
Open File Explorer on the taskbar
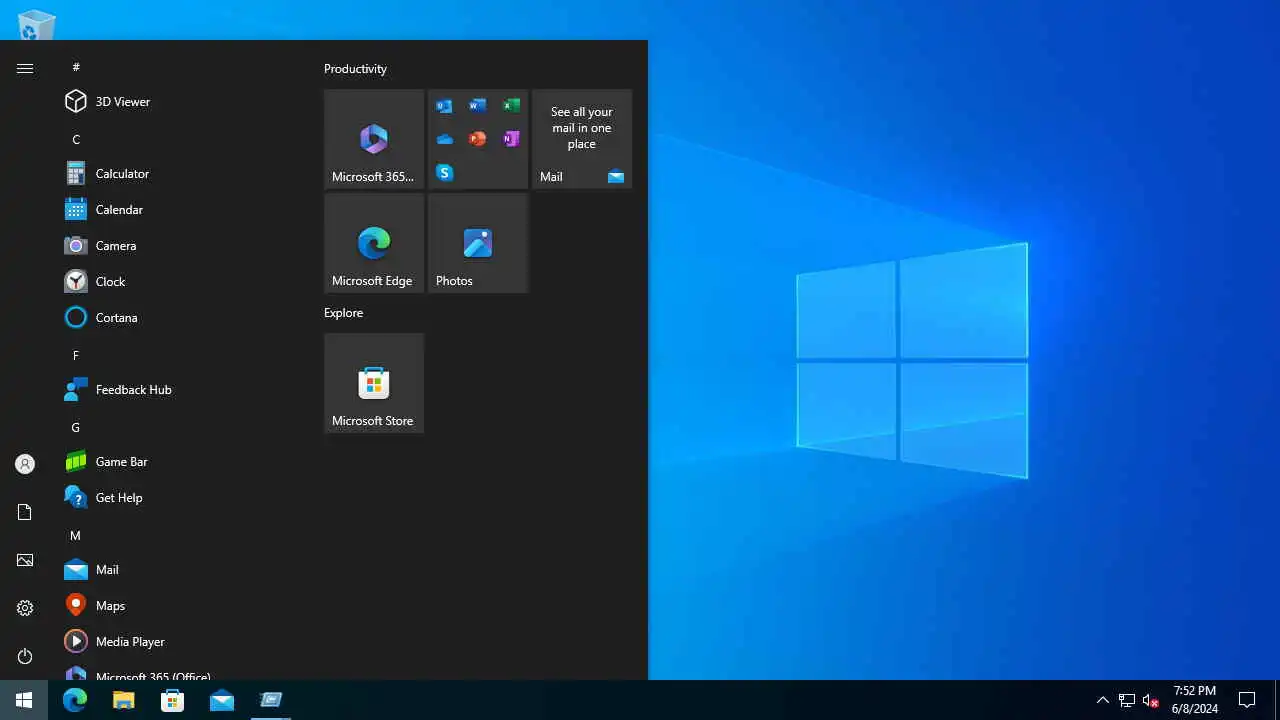tap(124, 700)
